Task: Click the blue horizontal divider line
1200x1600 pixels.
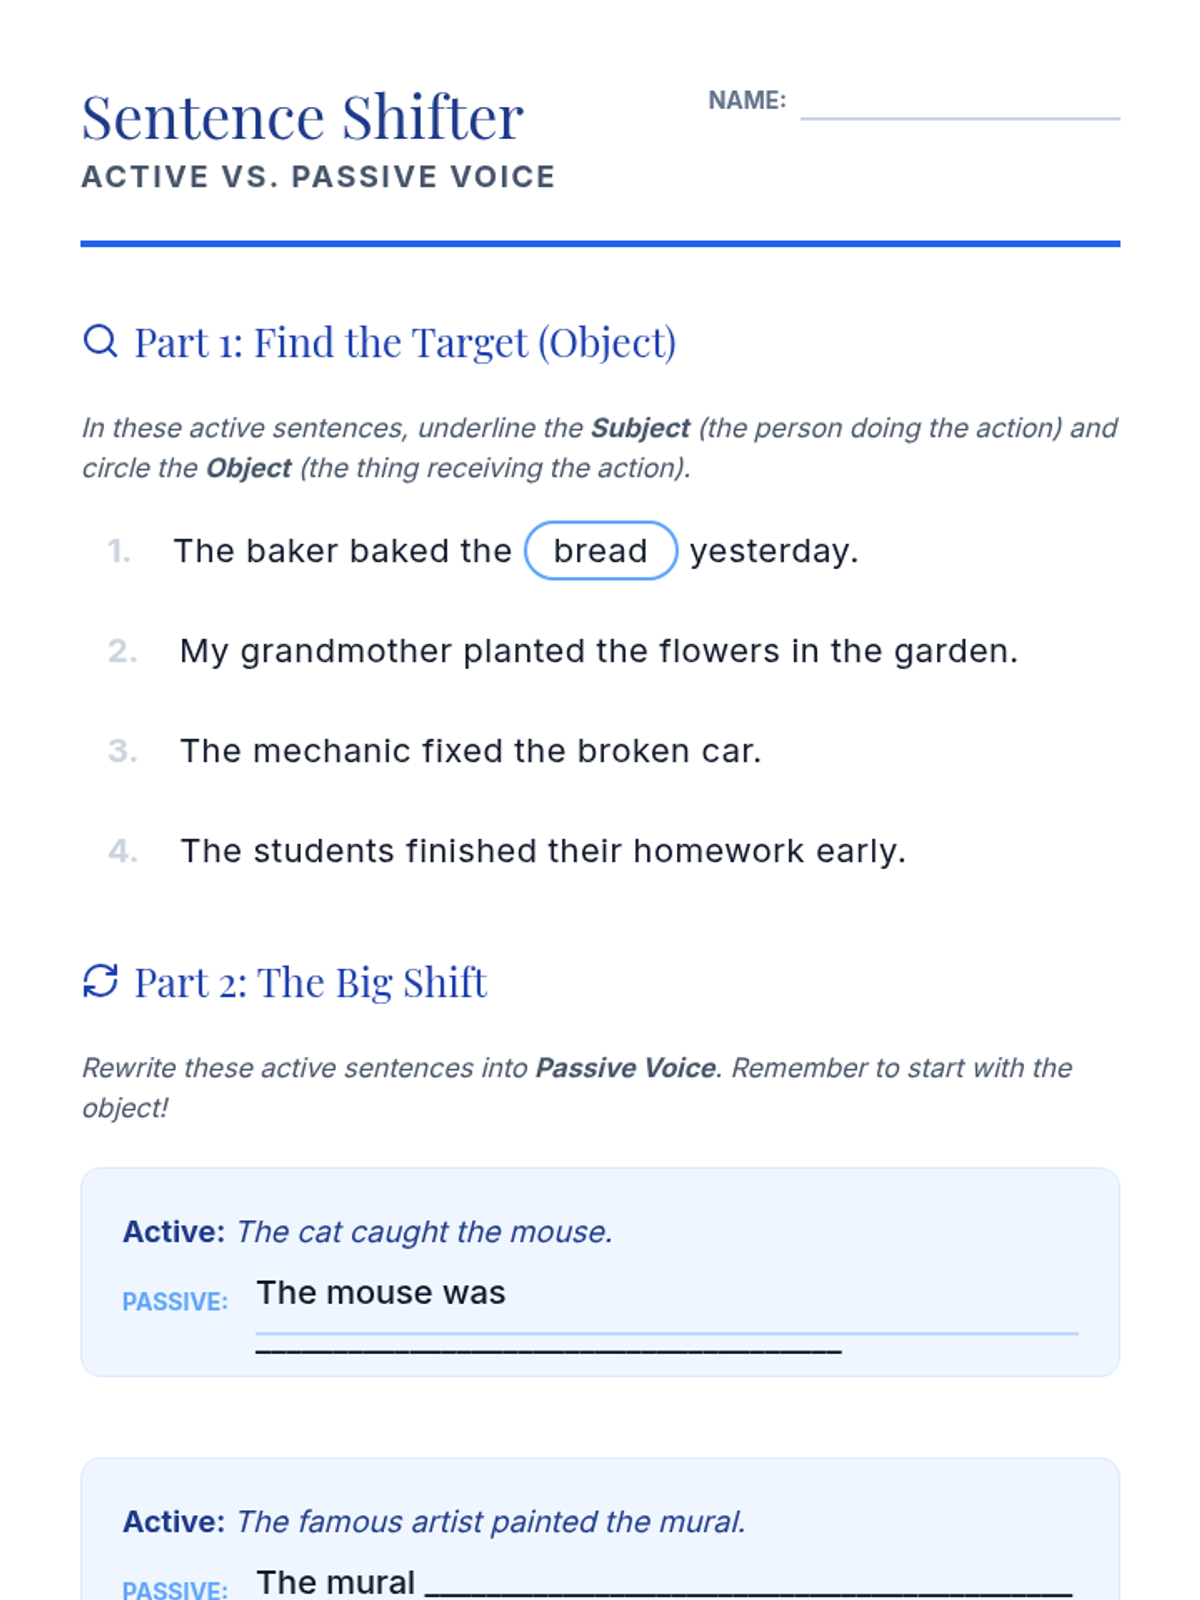Action: point(600,243)
